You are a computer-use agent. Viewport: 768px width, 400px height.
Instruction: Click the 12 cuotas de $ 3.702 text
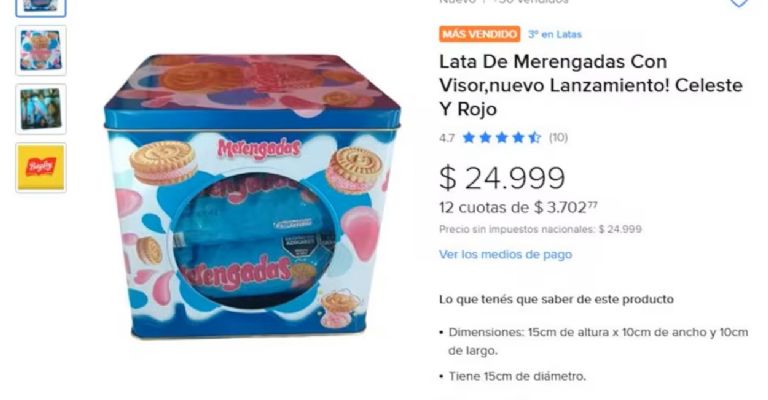click(518, 208)
